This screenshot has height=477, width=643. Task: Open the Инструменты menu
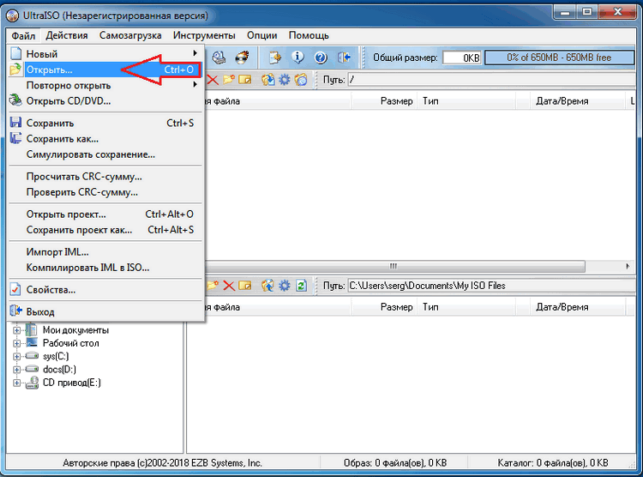coord(204,36)
